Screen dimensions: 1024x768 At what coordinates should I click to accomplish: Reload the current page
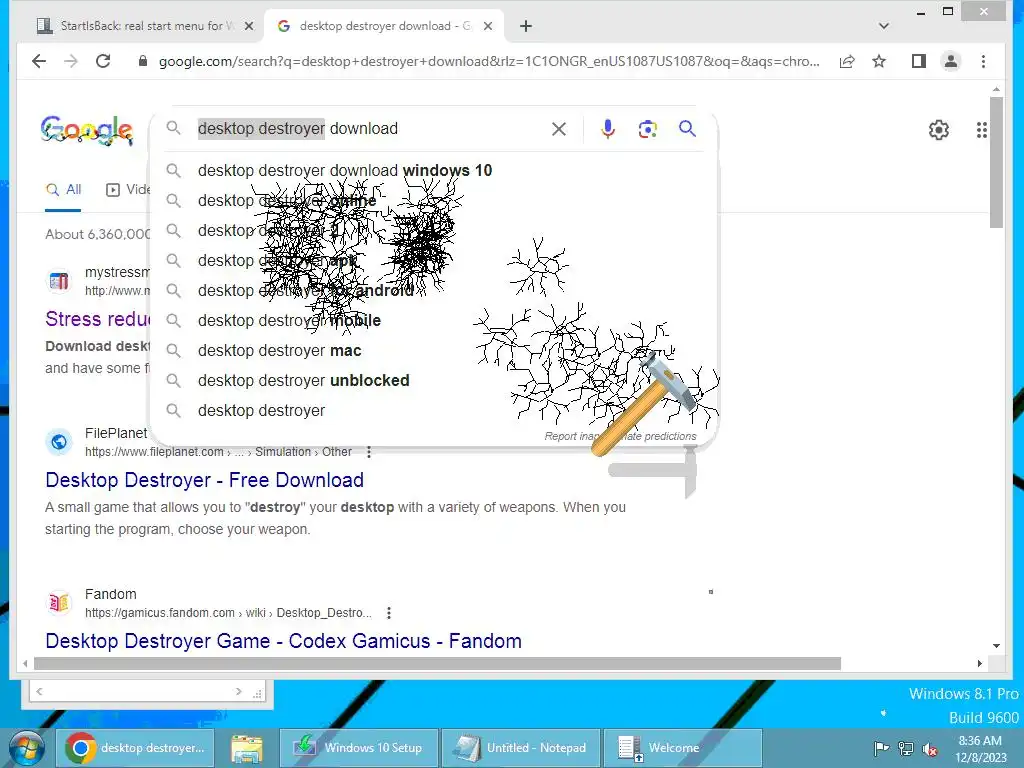pyautogui.click(x=103, y=61)
